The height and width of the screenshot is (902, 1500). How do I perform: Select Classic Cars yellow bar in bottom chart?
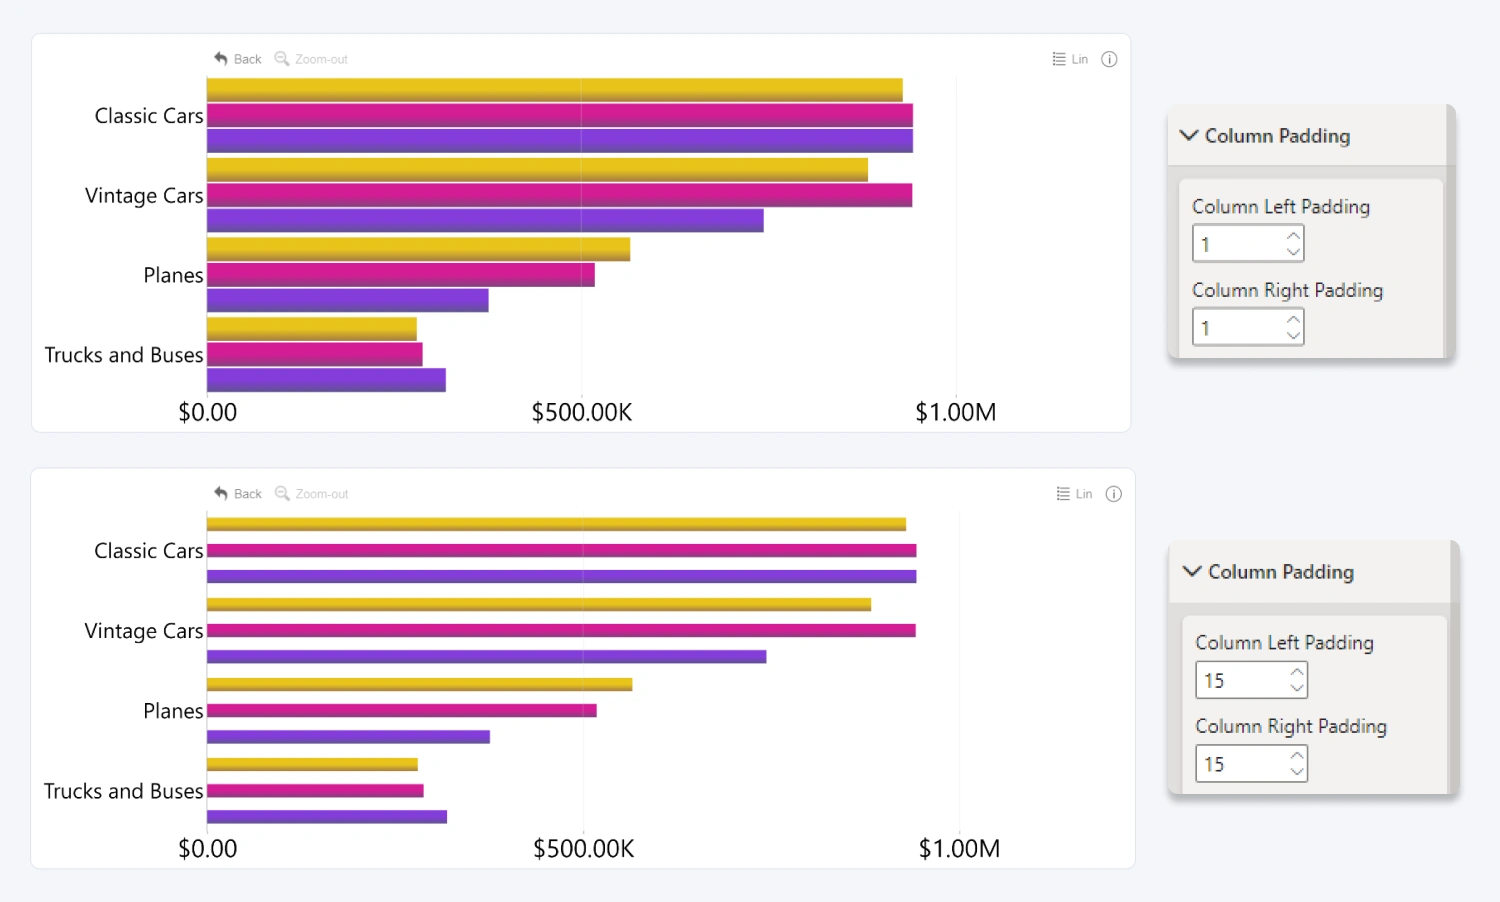[x=556, y=524]
